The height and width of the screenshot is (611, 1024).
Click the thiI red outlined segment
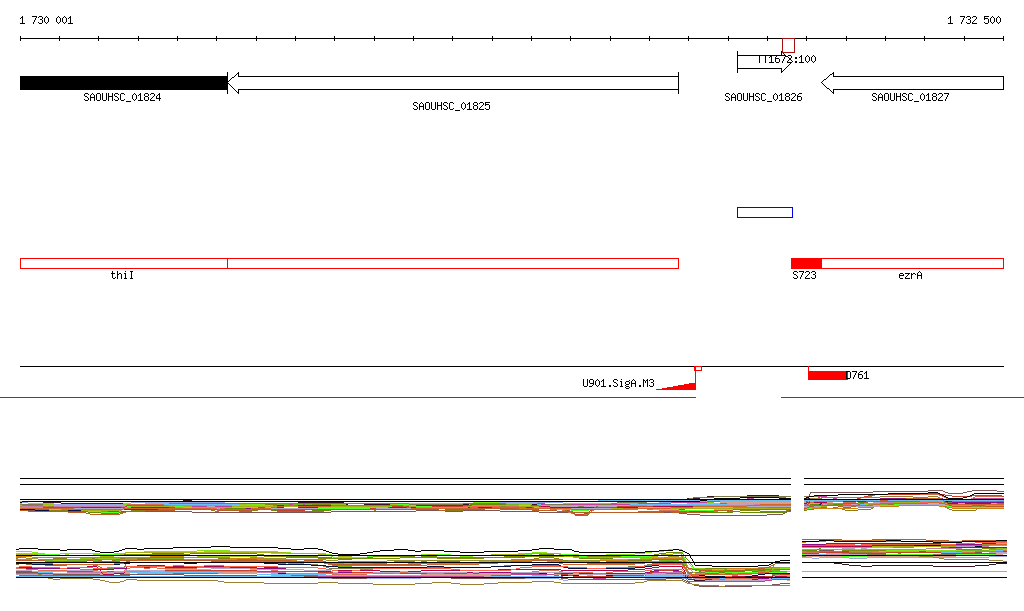point(123,264)
